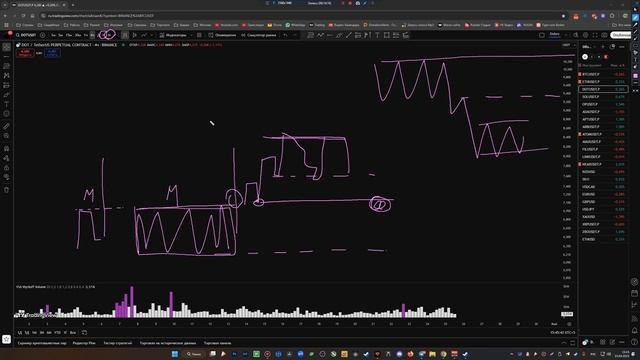640x360 pixels.
Task: Expand favorite indicators dropdown arrow
Action: coord(191,36)
